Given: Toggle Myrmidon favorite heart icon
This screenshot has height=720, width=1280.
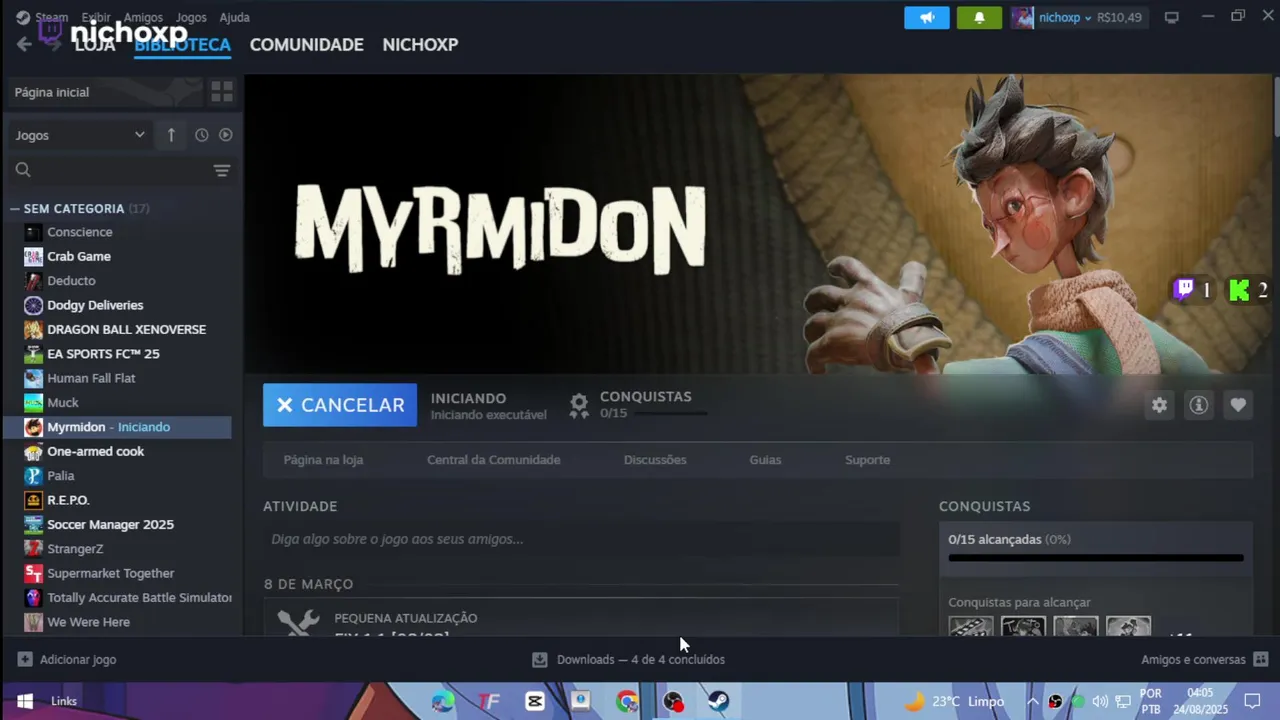Looking at the screenshot, I should tap(1238, 405).
